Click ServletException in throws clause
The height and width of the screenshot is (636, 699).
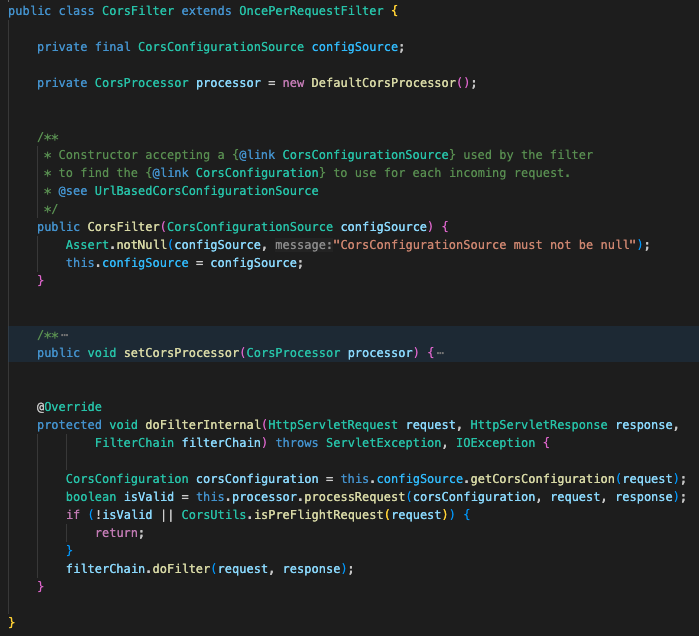(x=383, y=443)
